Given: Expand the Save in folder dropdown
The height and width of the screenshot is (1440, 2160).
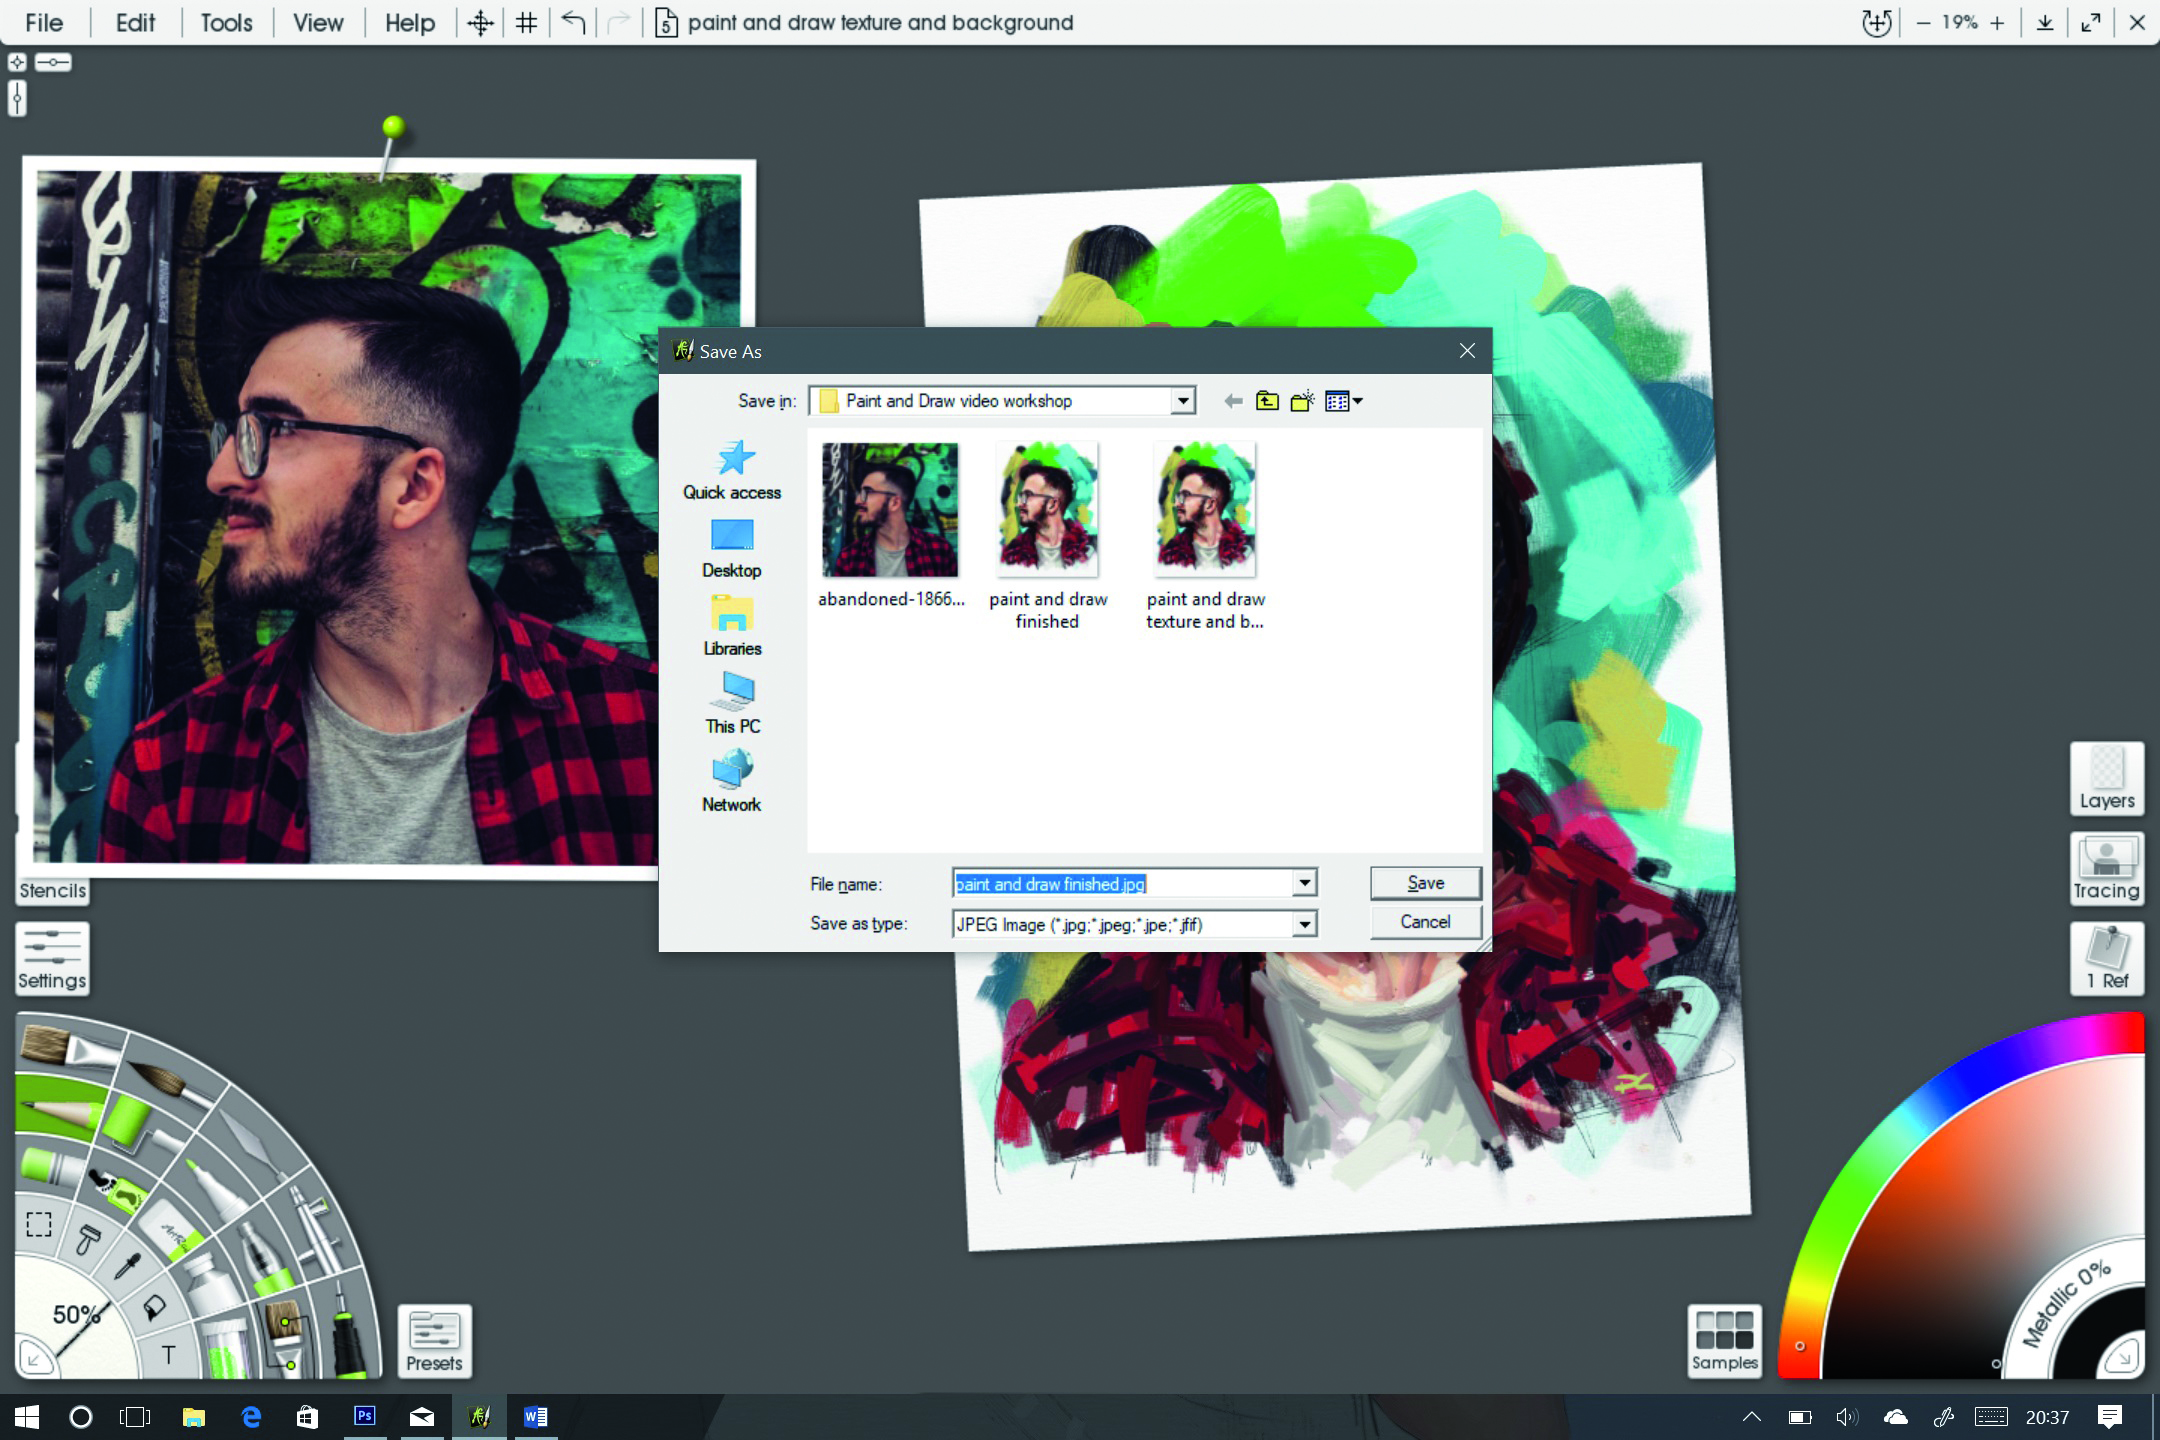Looking at the screenshot, I should (x=1183, y=401).
